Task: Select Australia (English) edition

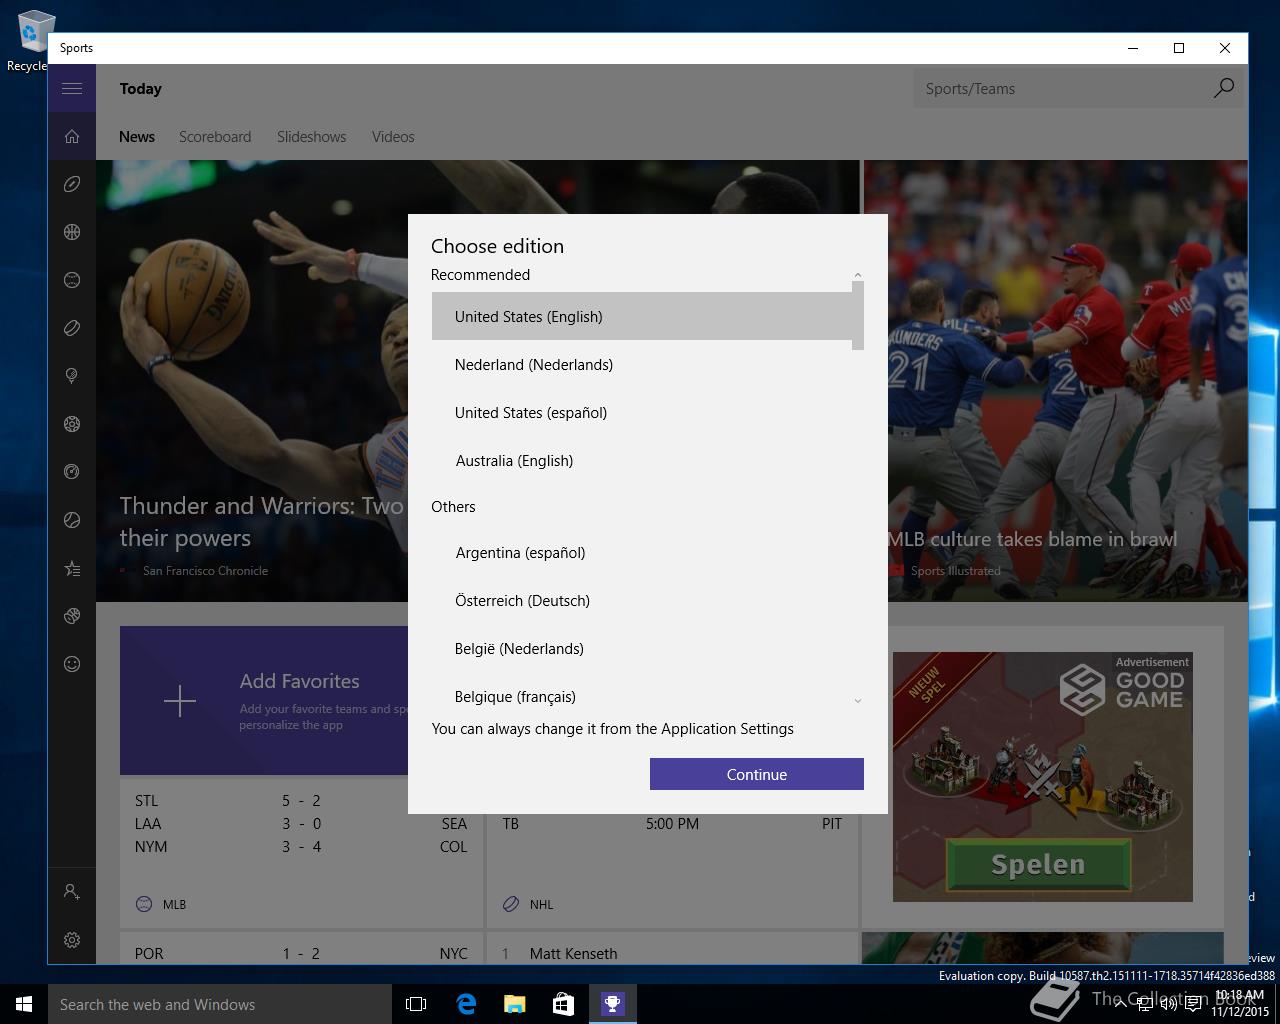Action: click(x=642, y=461)
